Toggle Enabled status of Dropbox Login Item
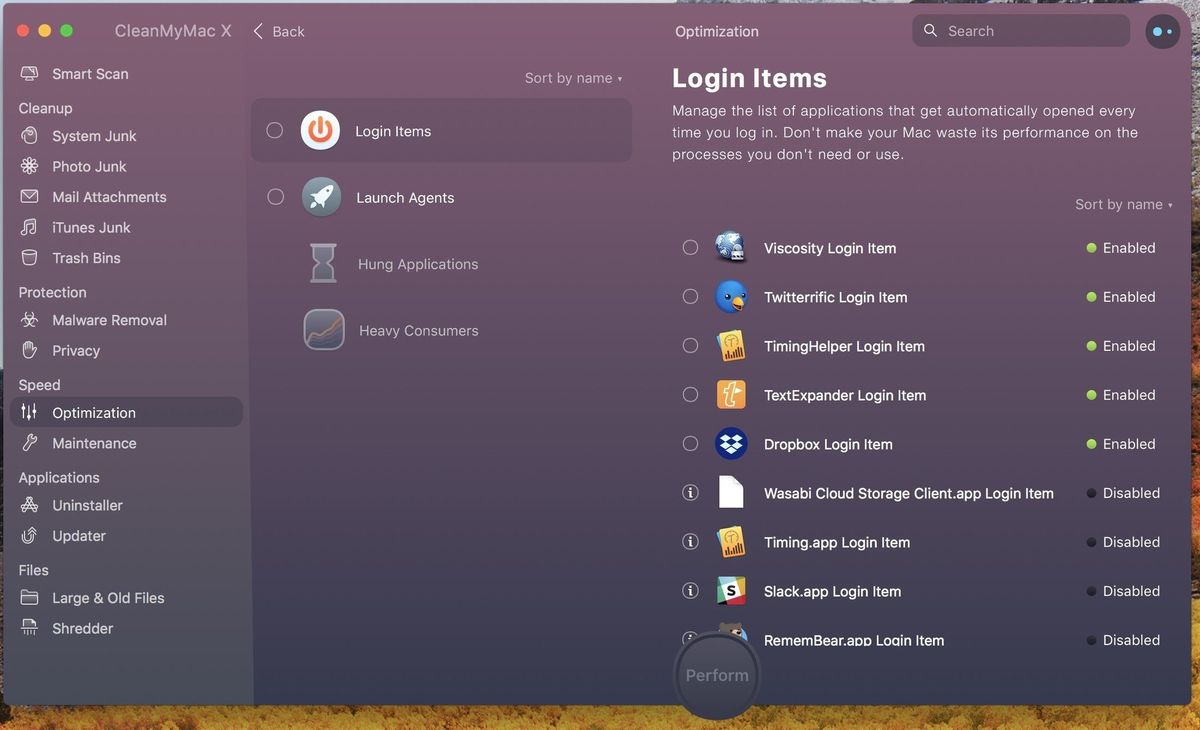This screenshot has height=730, width=1200. [1121, 444]
